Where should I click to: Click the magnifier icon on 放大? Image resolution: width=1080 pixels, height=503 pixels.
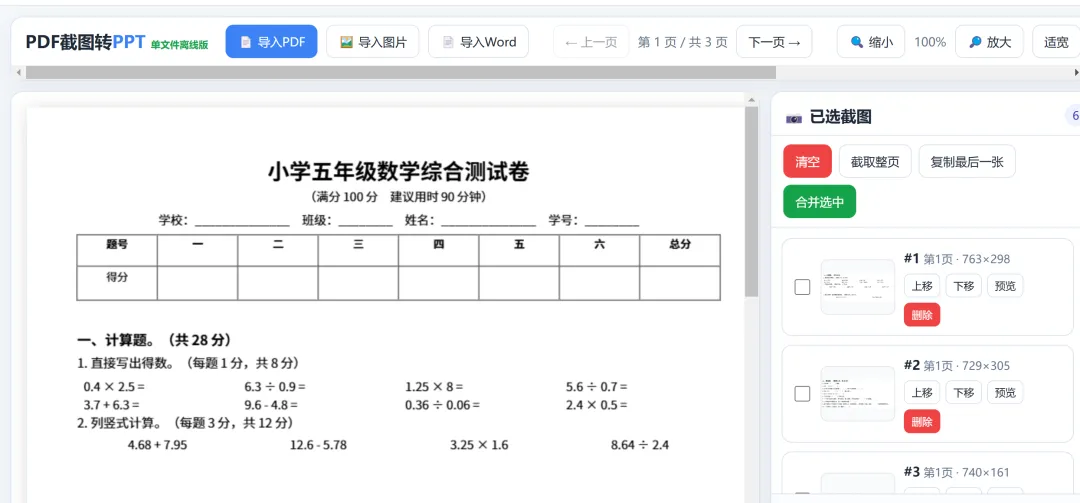click(x=975, y=42)
